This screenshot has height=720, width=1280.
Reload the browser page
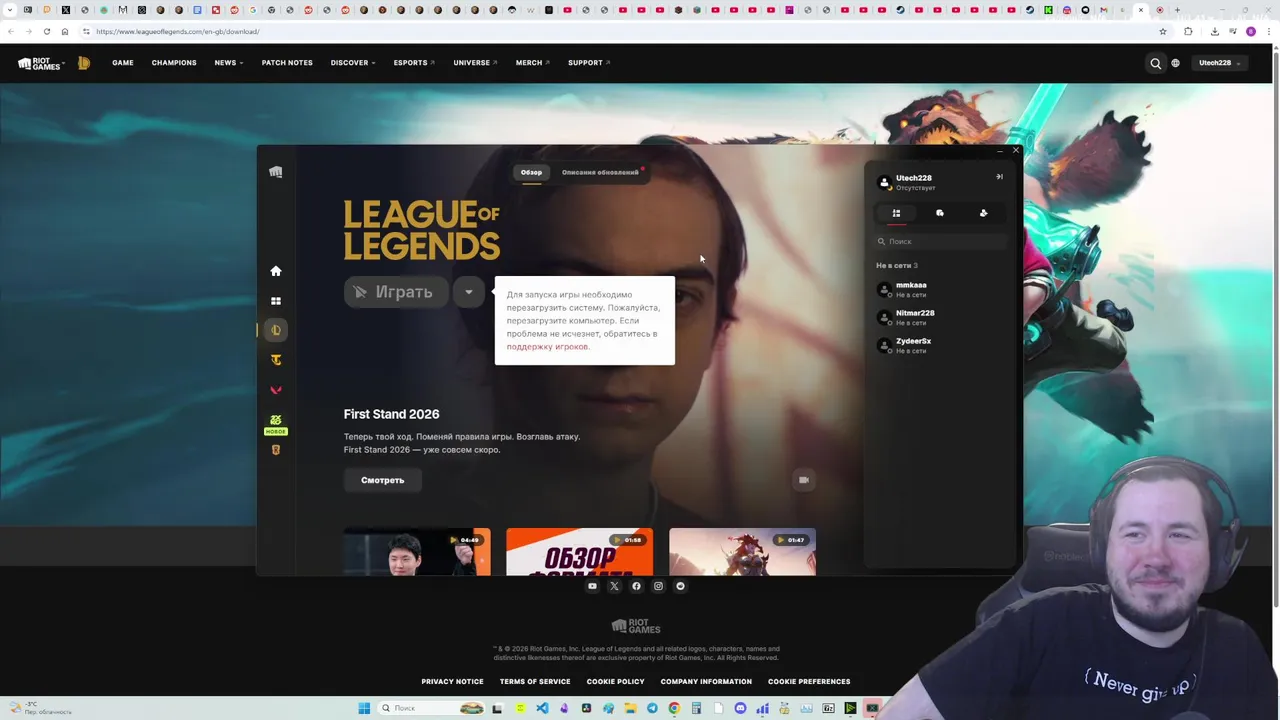pos(46,31)
